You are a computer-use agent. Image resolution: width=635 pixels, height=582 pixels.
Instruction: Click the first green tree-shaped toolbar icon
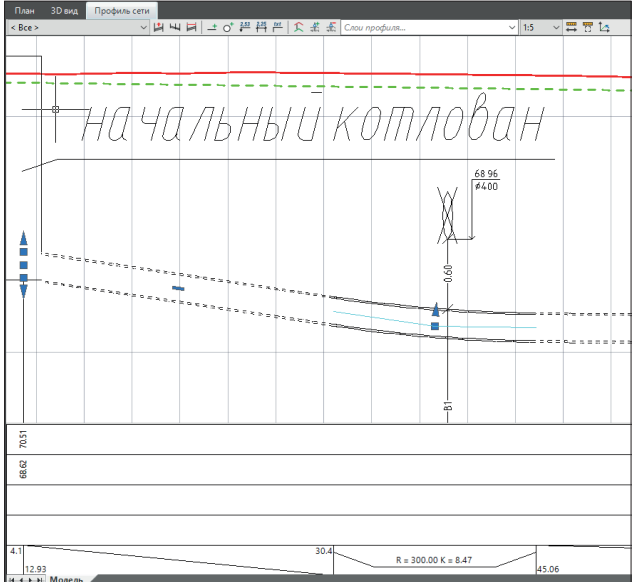(297, 28)
